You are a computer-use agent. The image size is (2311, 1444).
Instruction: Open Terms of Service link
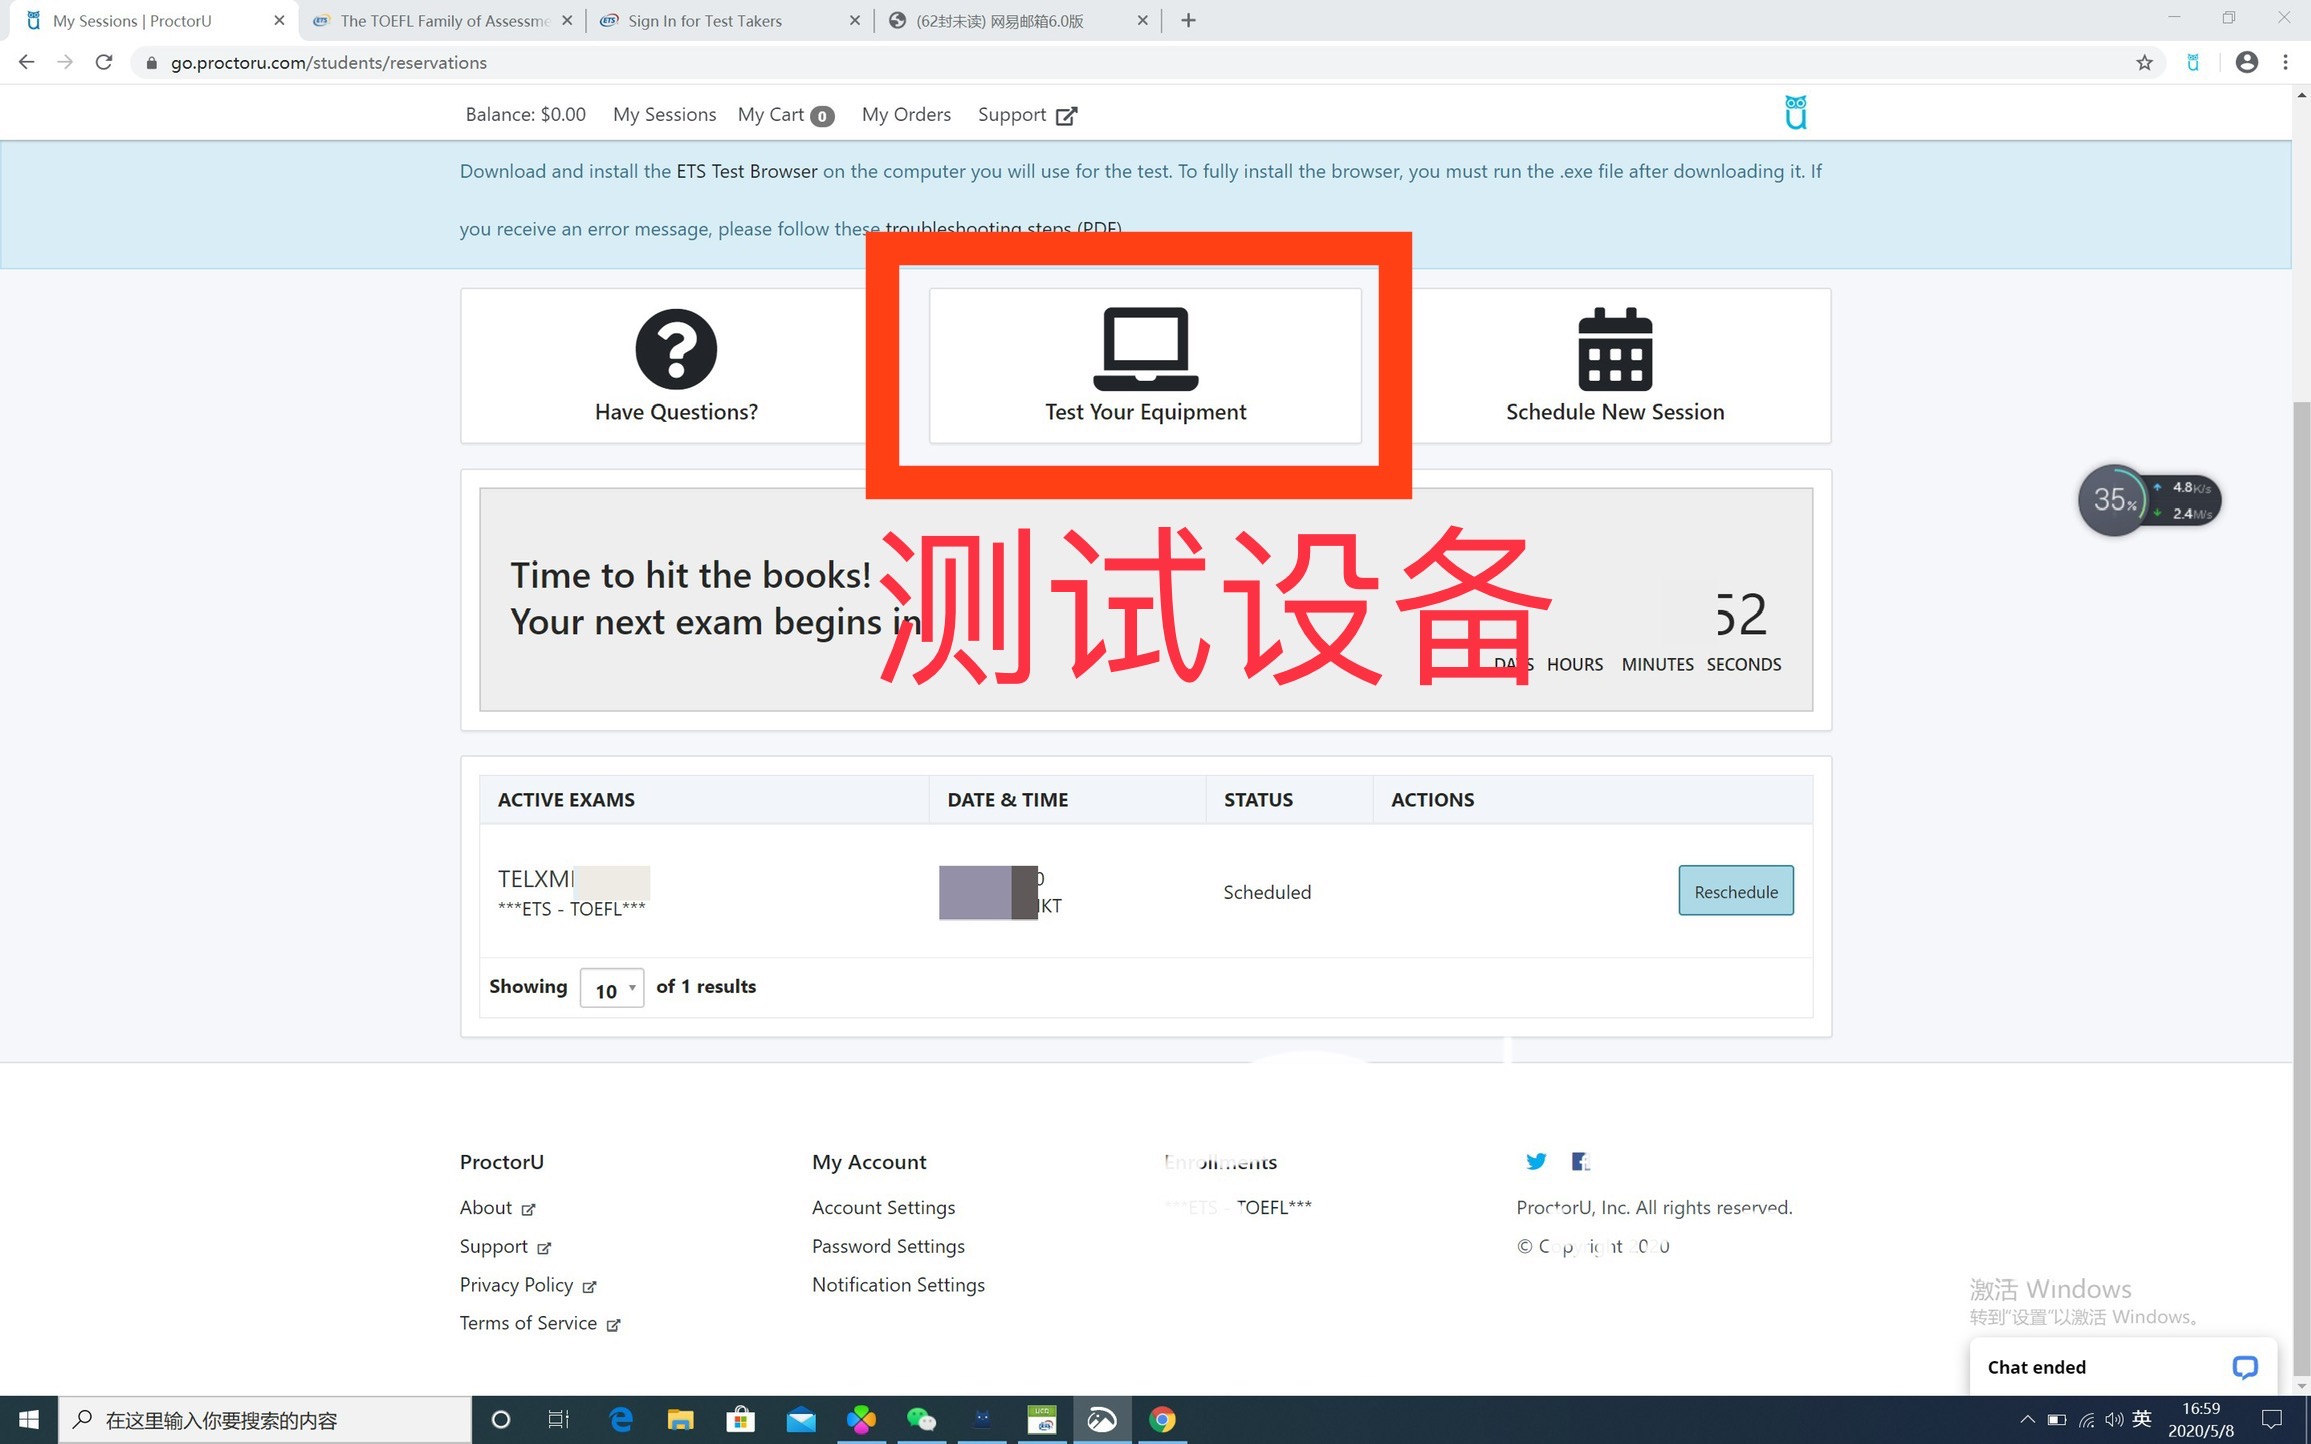[539, 1324]
